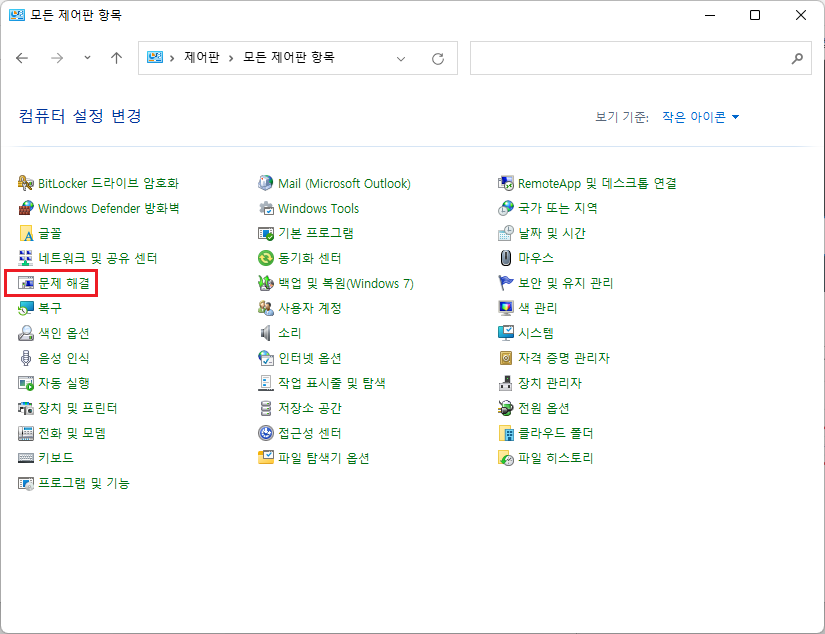Viewport: 825px width, 634px height.
Task: Click the 날짜 및 시간 clock icon
Action: click(506, 234)
